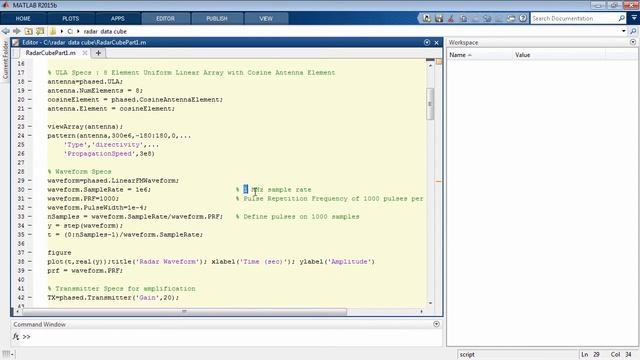
Task: Click the C: drive path segment
Action: click(70, 31)
